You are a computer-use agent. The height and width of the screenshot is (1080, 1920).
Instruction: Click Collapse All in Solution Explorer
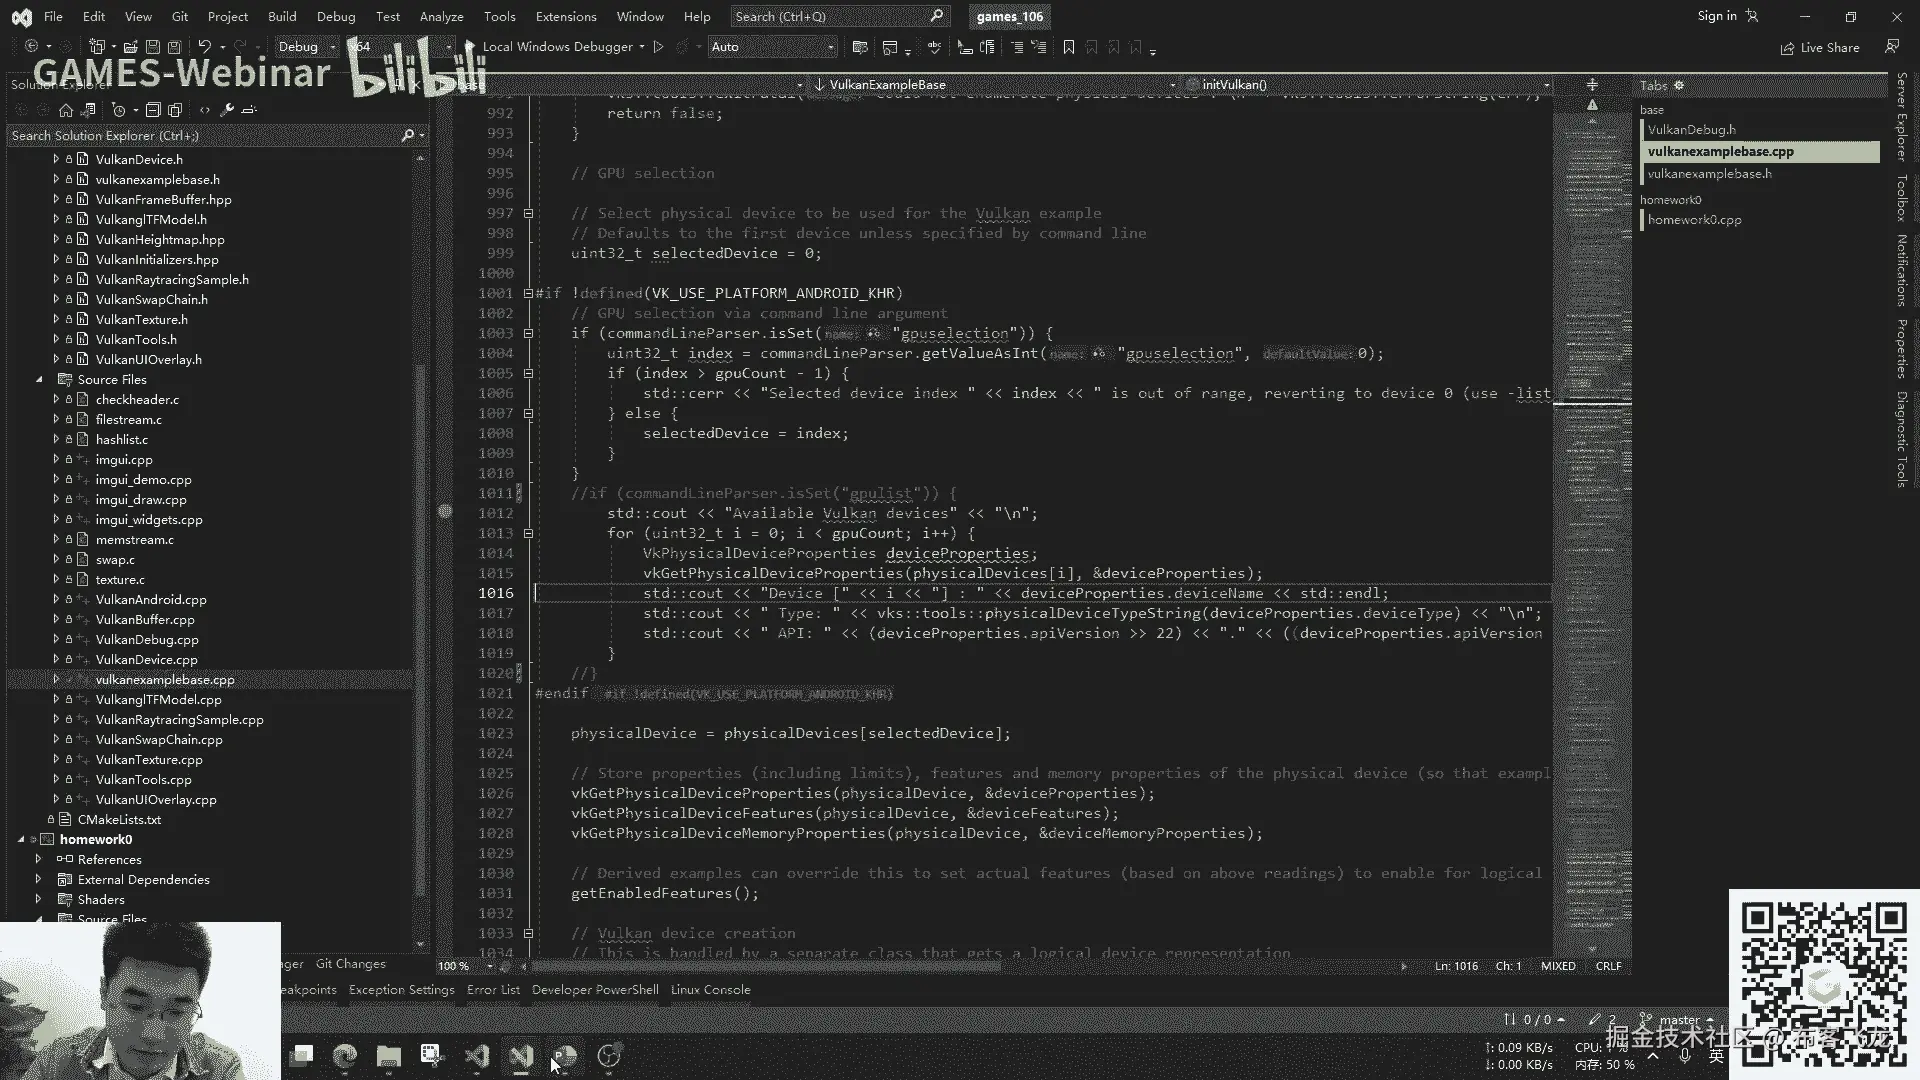[x=153, y=110]
